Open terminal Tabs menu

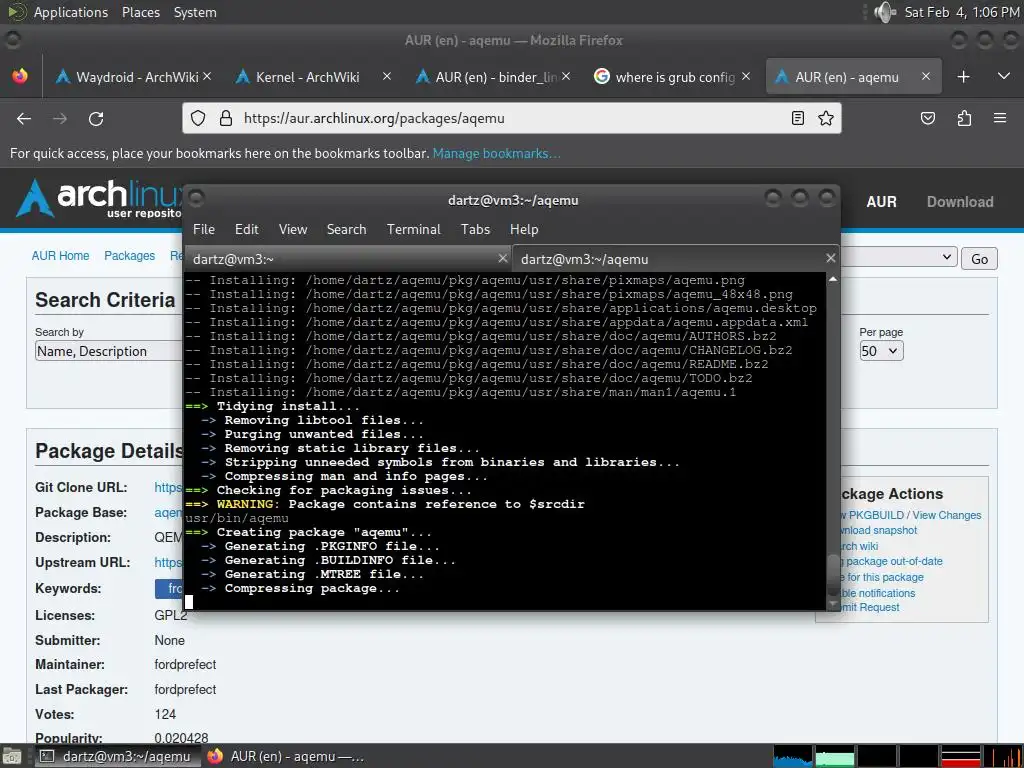(x=475, y=229)
